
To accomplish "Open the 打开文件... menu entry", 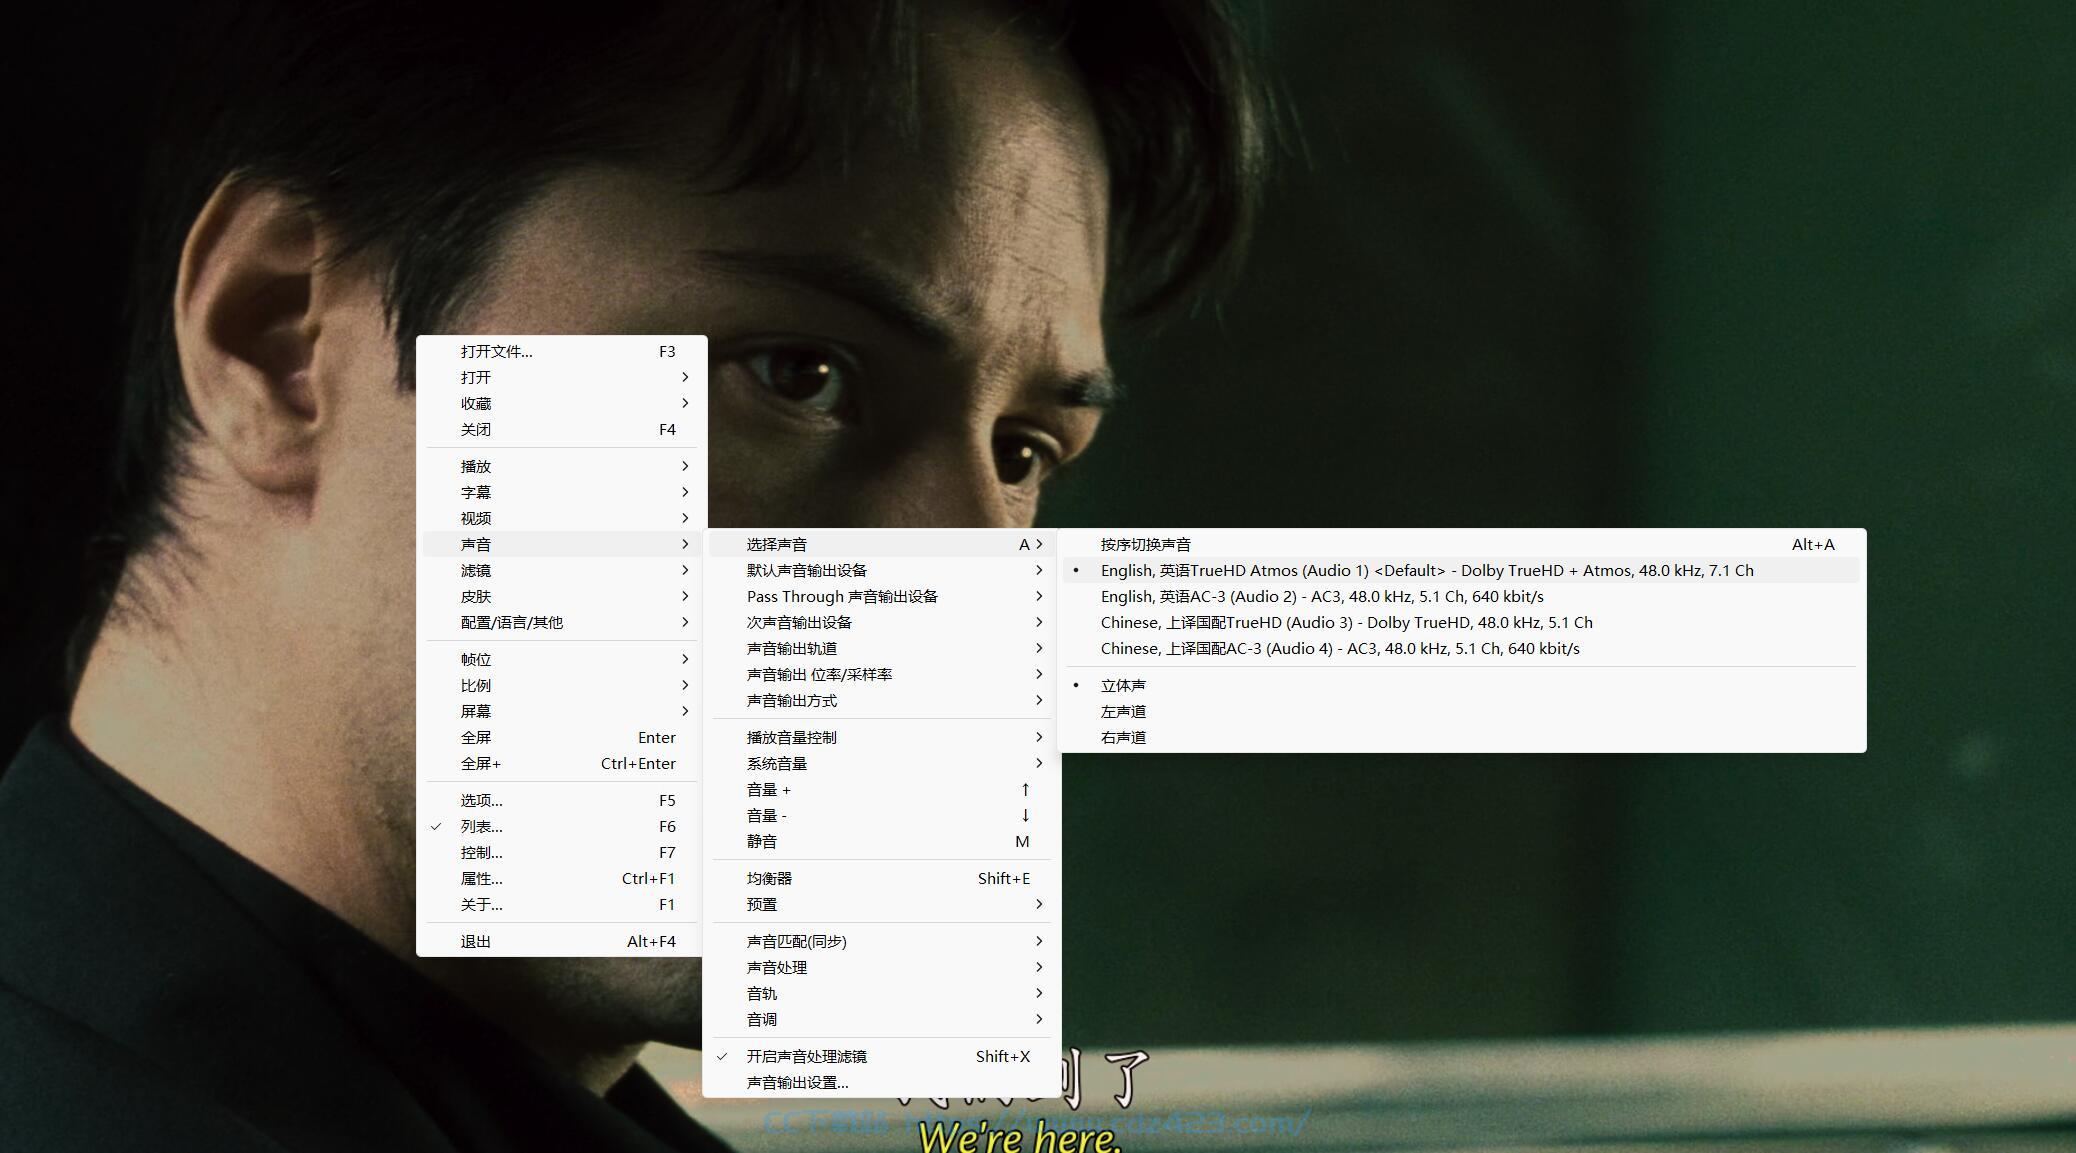I will [562, 351].
